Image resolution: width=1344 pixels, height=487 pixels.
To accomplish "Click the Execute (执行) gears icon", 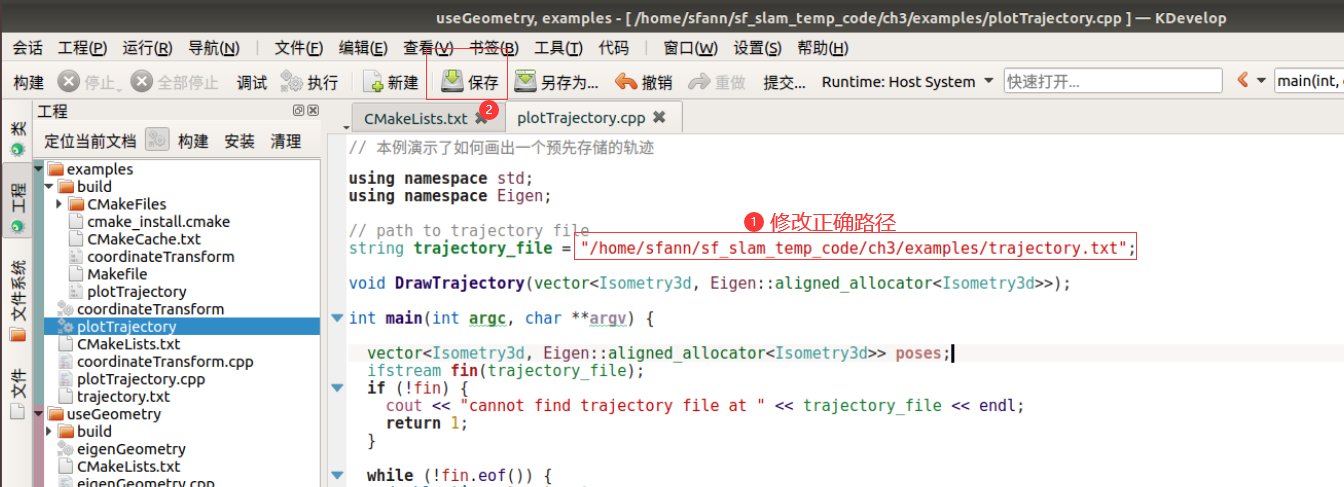I will pyautogui.click(x=291, y=82).
